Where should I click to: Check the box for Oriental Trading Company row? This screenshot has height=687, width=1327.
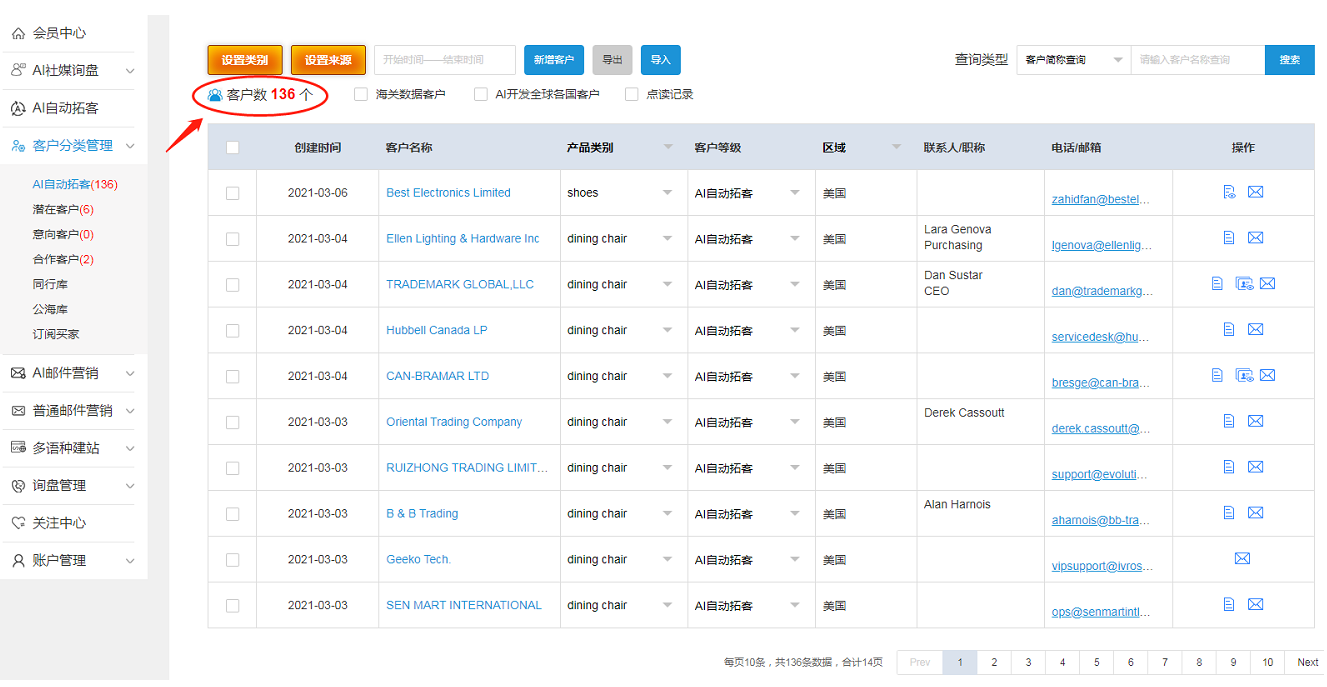click(232, 422)
